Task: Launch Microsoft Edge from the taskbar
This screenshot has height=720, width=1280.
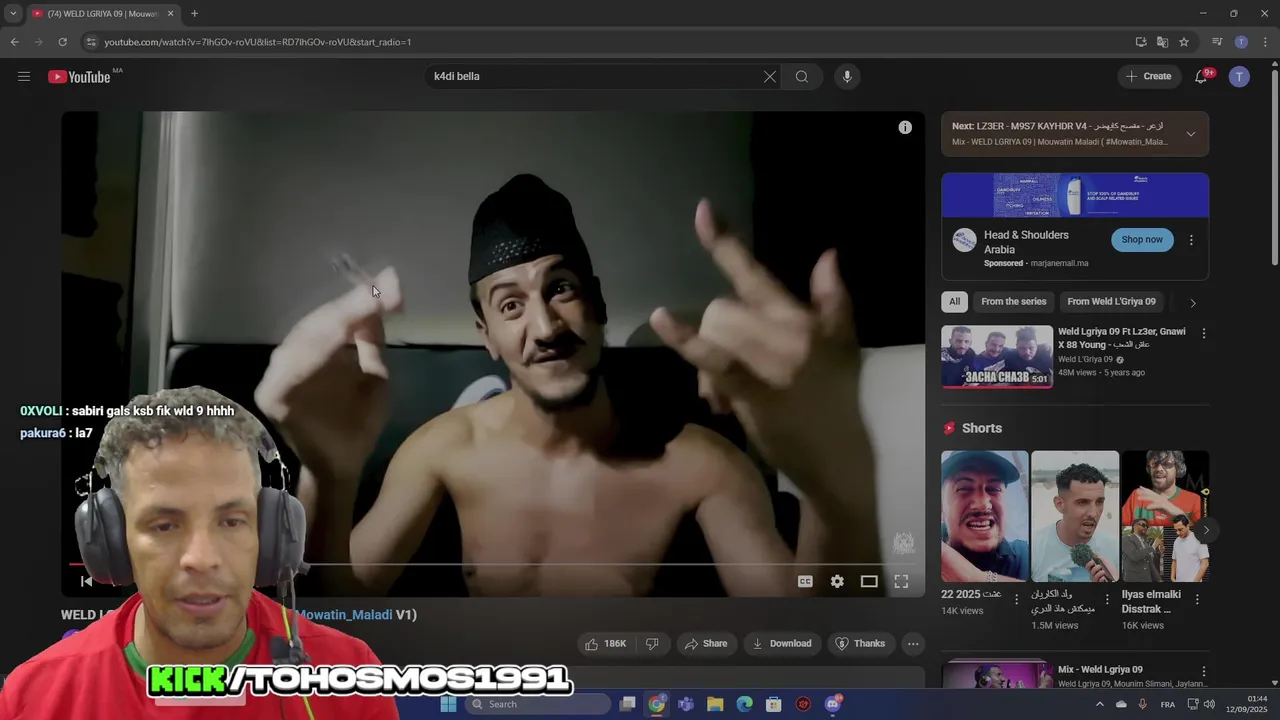Action: click(744, 704)
